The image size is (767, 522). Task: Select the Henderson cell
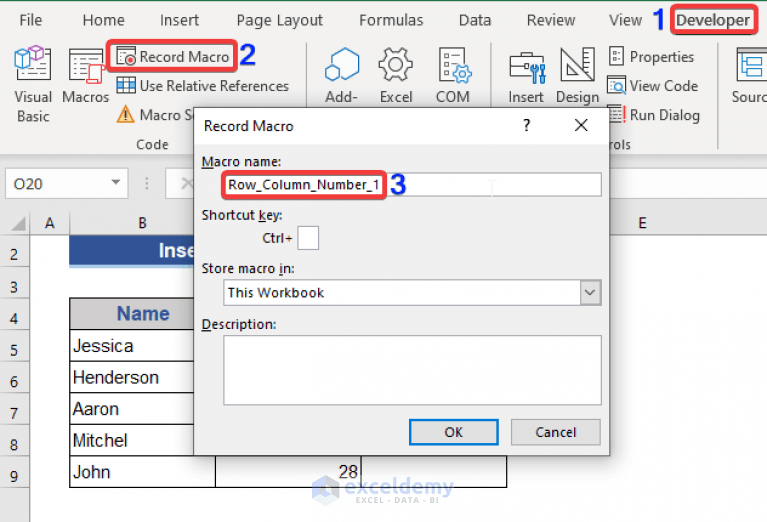[132, 377]
